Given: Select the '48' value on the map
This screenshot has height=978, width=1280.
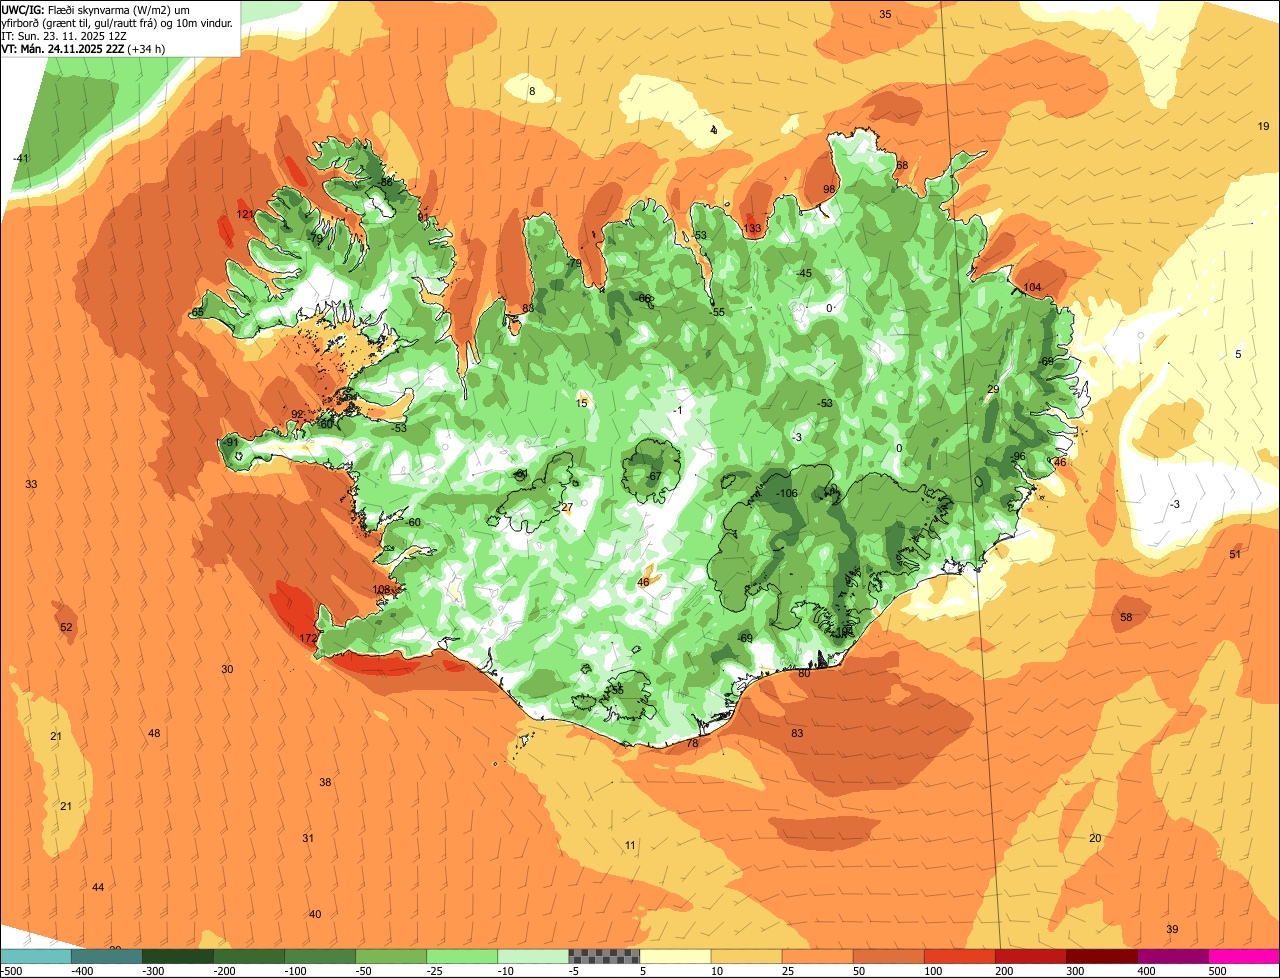Looking at the screenshot, I should (x=154, y=733).
